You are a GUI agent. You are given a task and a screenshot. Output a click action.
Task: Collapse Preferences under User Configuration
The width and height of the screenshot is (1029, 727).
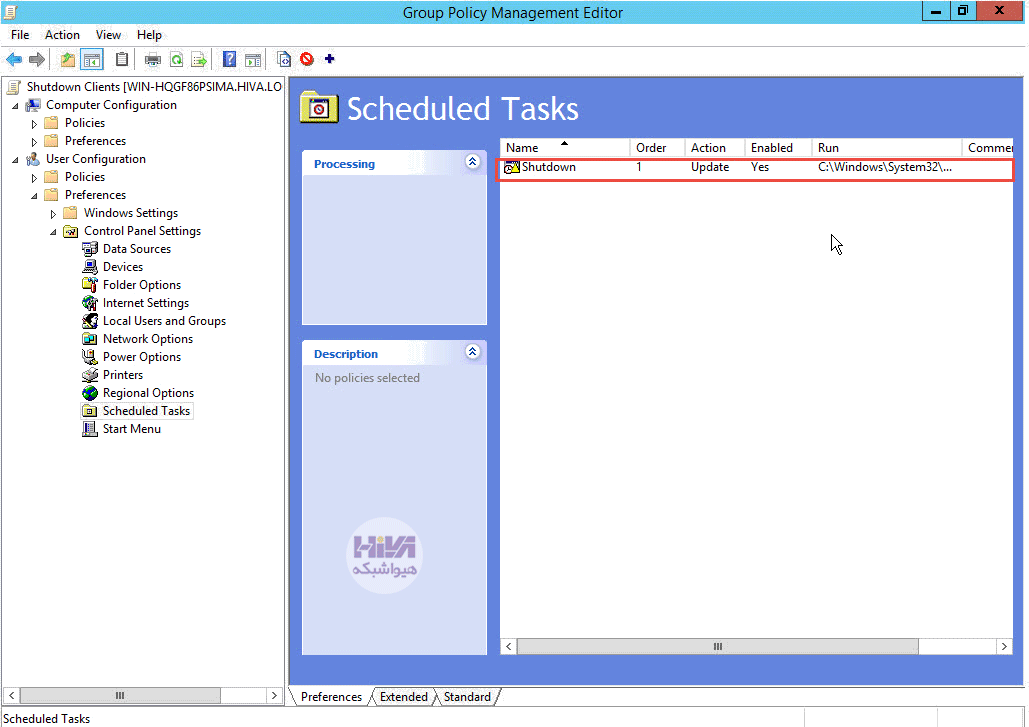[x=34, y=196]
